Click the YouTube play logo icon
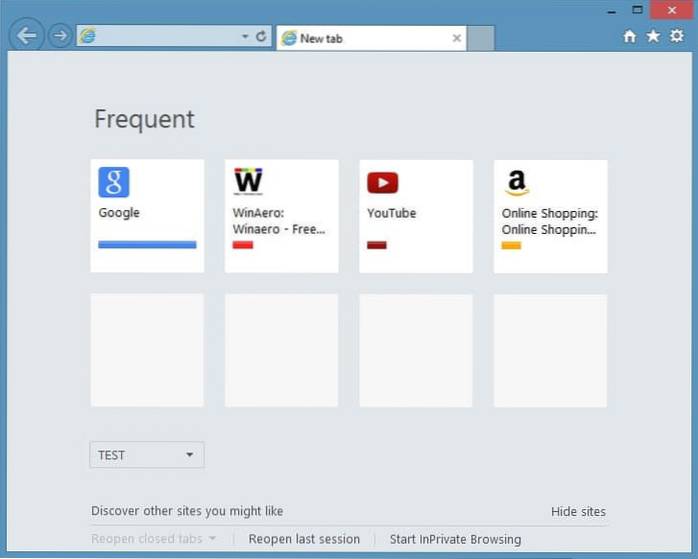This screenshot has width=698, height=559. point(382,182)
